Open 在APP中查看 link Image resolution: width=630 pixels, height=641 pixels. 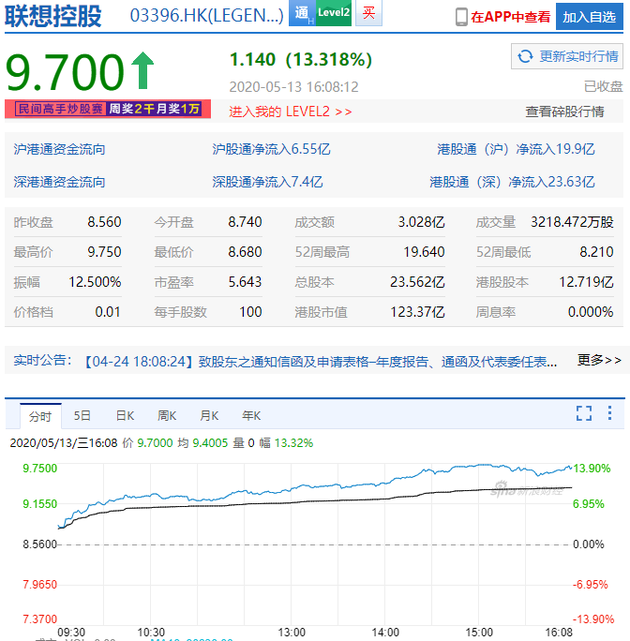tap(510, 17)
